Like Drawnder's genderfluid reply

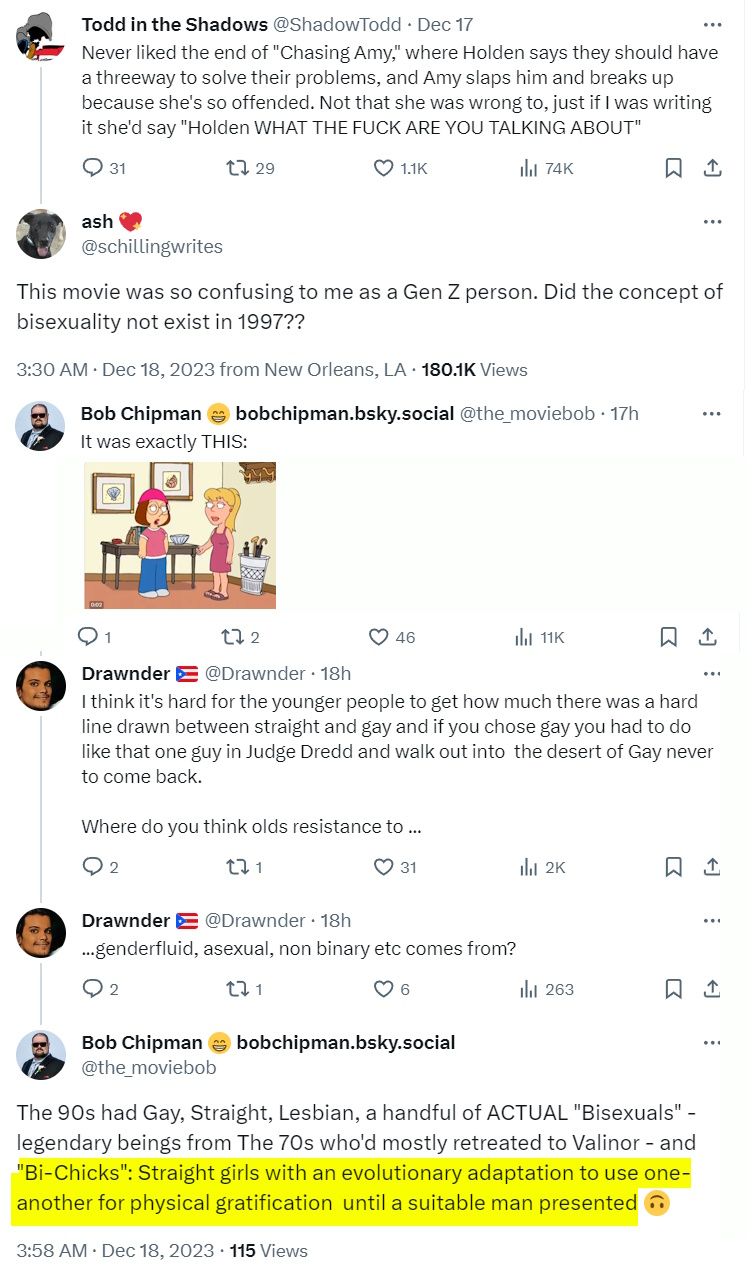point(384,989)
